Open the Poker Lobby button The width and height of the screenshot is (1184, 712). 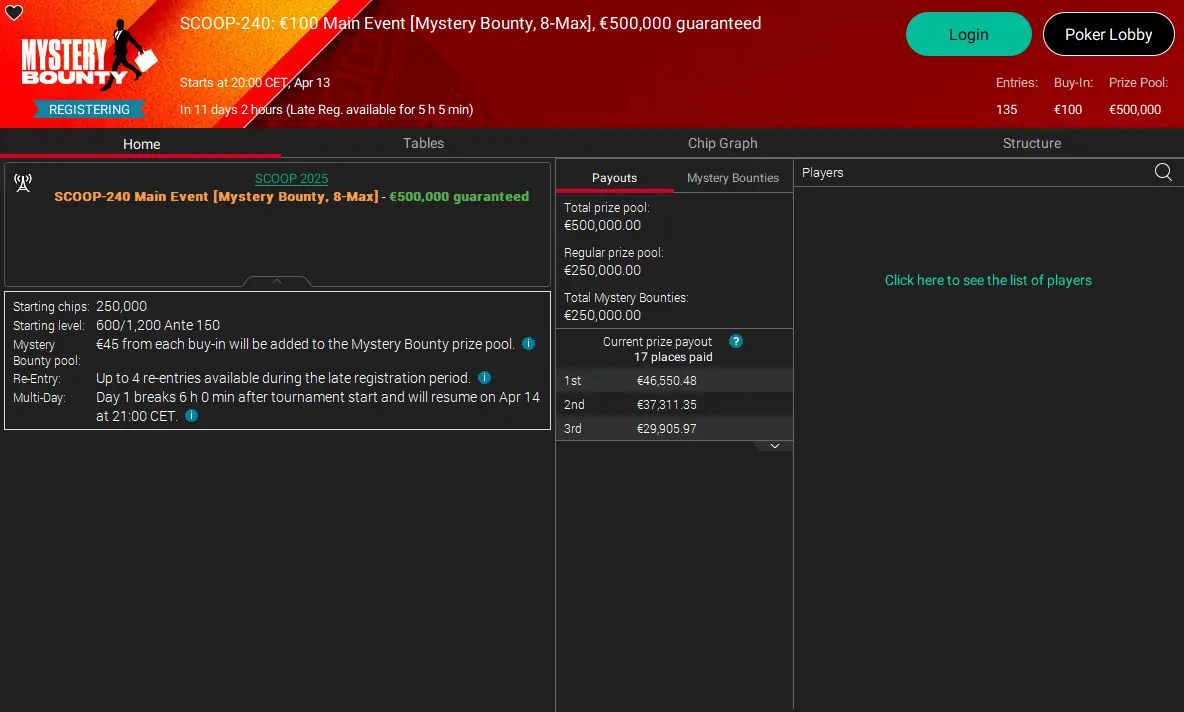coord(1108,35)
